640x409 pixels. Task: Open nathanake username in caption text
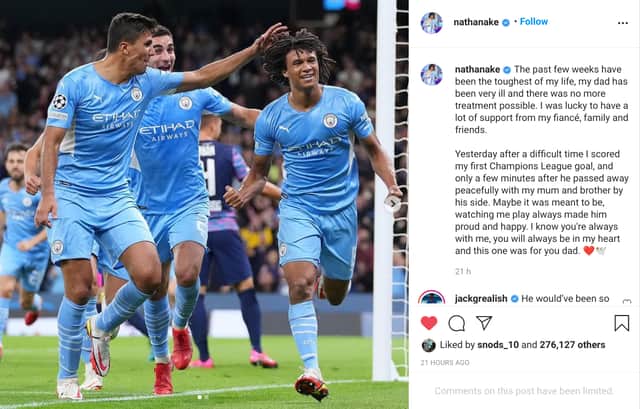tap(477, 69)
